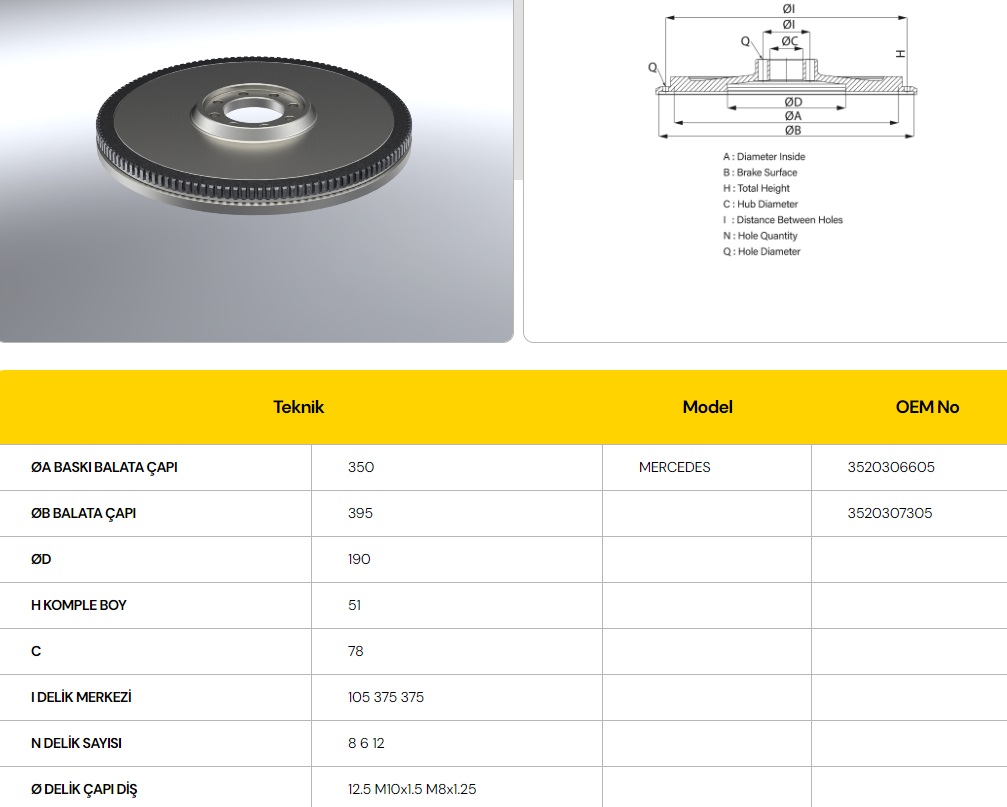
Task: Click the Ø DELİK ÇAPI DİŞ value
Action: [x=411, y=789]
